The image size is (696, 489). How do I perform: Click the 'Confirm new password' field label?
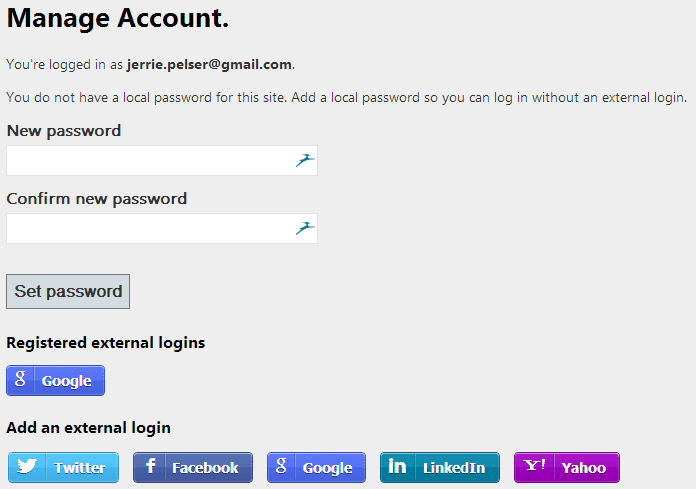point(97,199)
